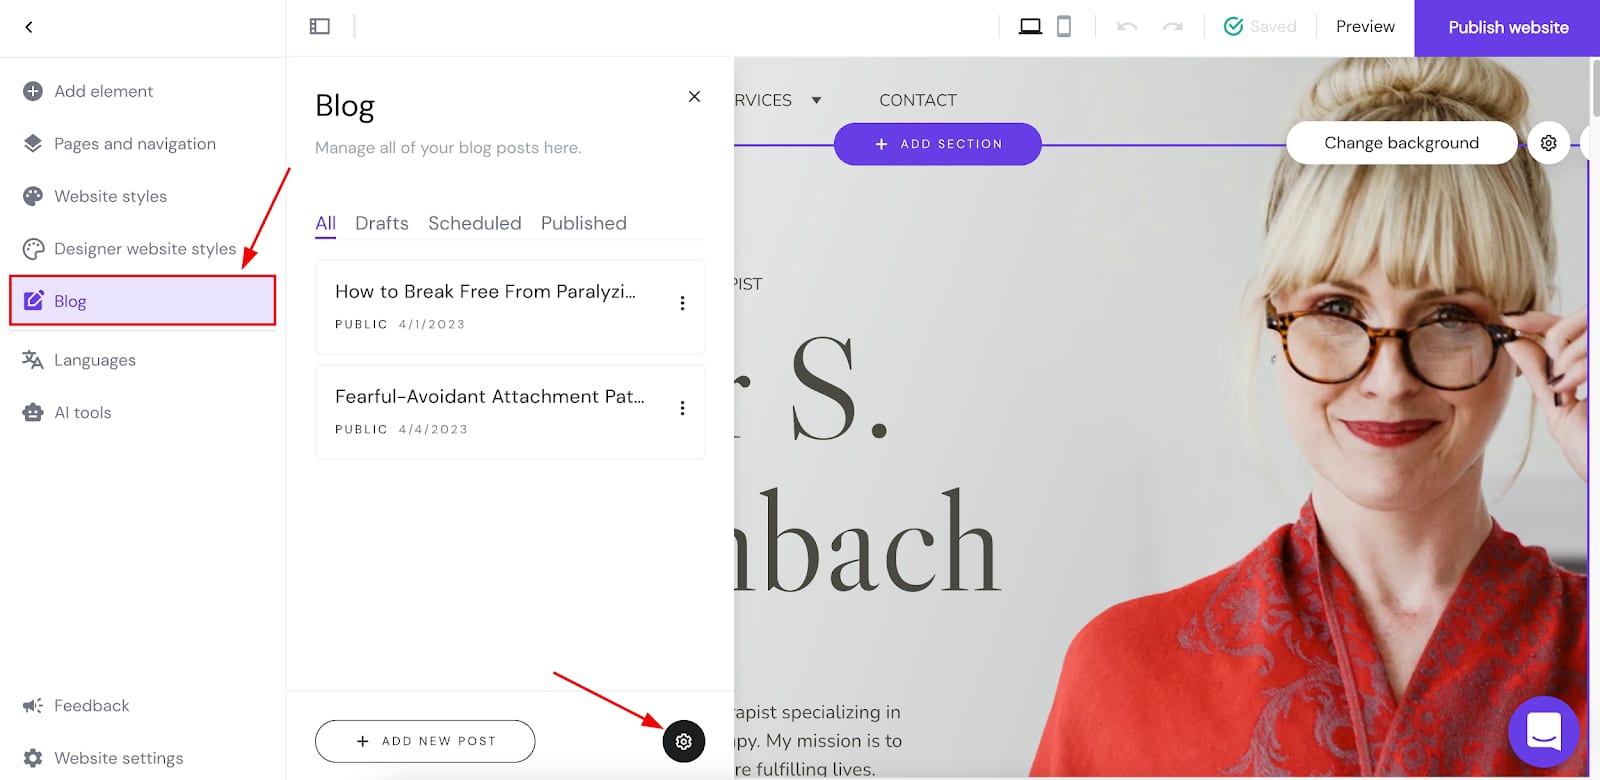Expand the Services navigation dropdown arrow
The image size is (1600, 780).
[816, 100]
